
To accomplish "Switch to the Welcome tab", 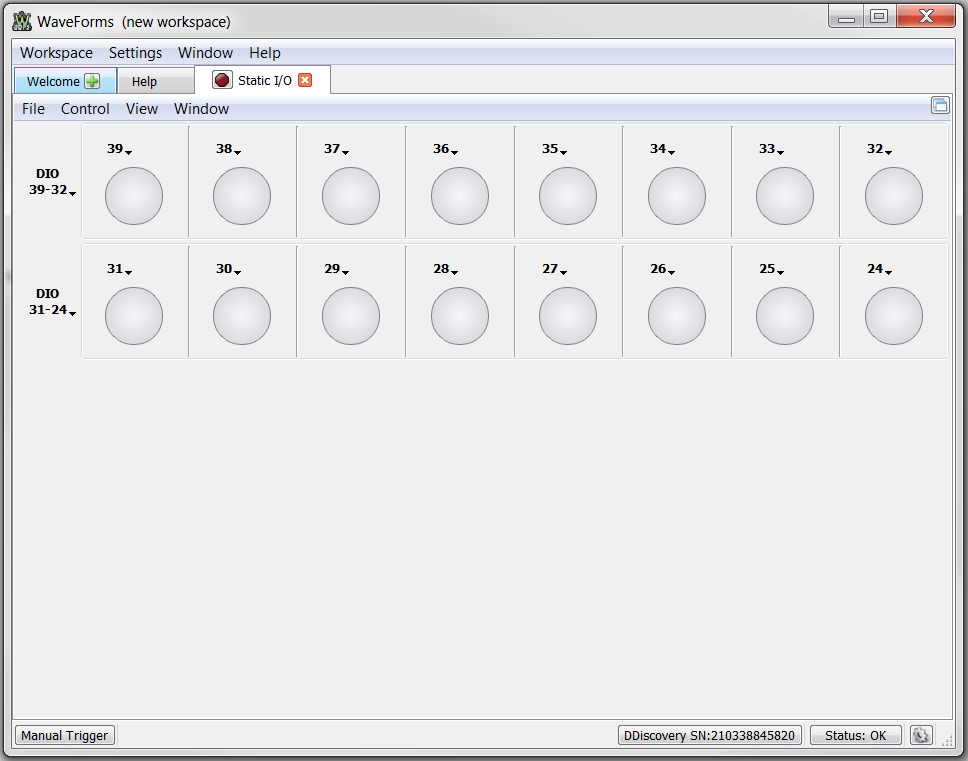I will [65, 81].
